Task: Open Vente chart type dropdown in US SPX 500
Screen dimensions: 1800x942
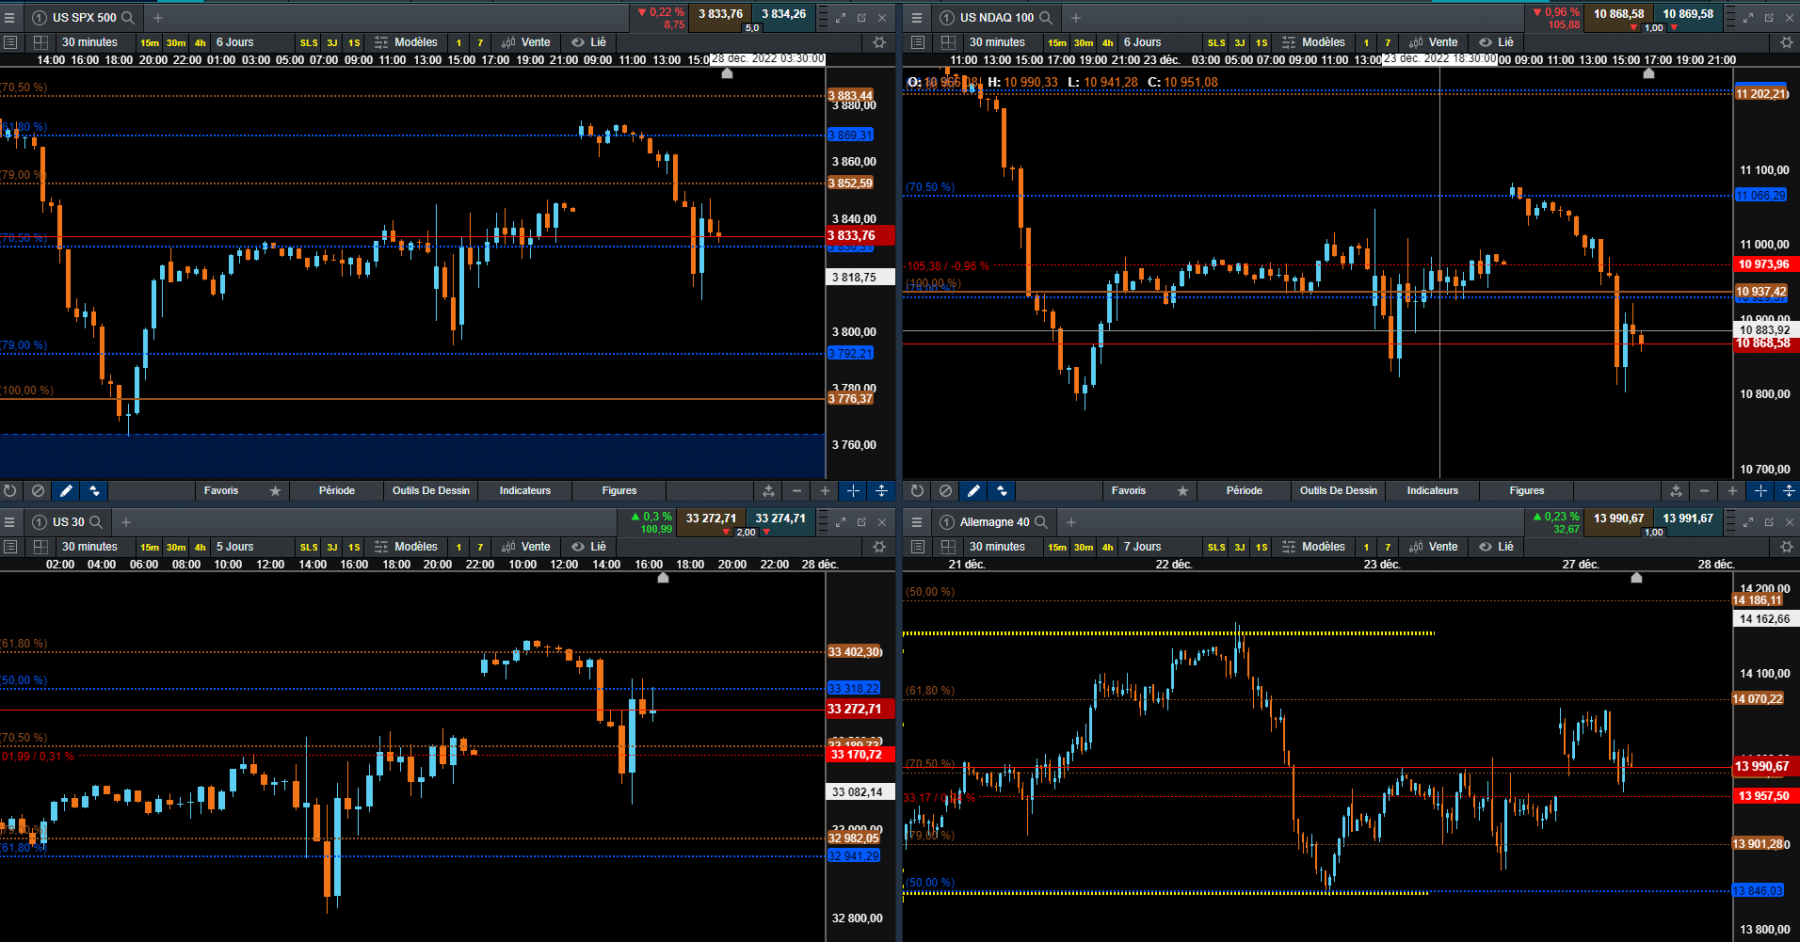Action: click(x=526, y=42)
